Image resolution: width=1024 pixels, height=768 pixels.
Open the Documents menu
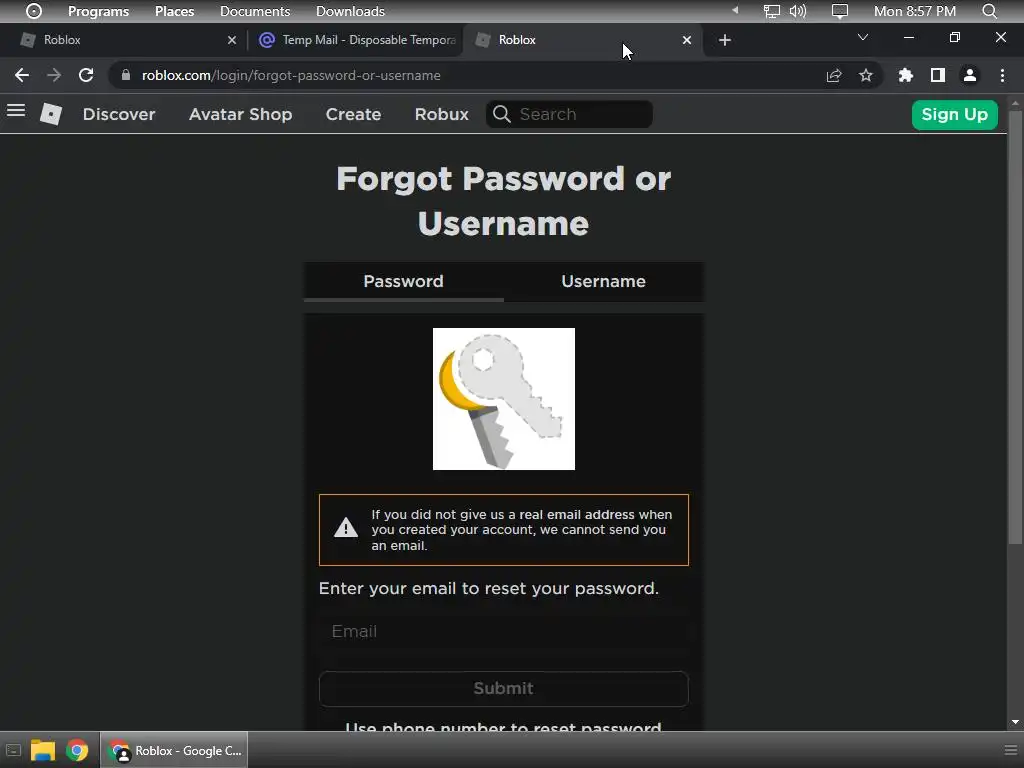[255, 11]
